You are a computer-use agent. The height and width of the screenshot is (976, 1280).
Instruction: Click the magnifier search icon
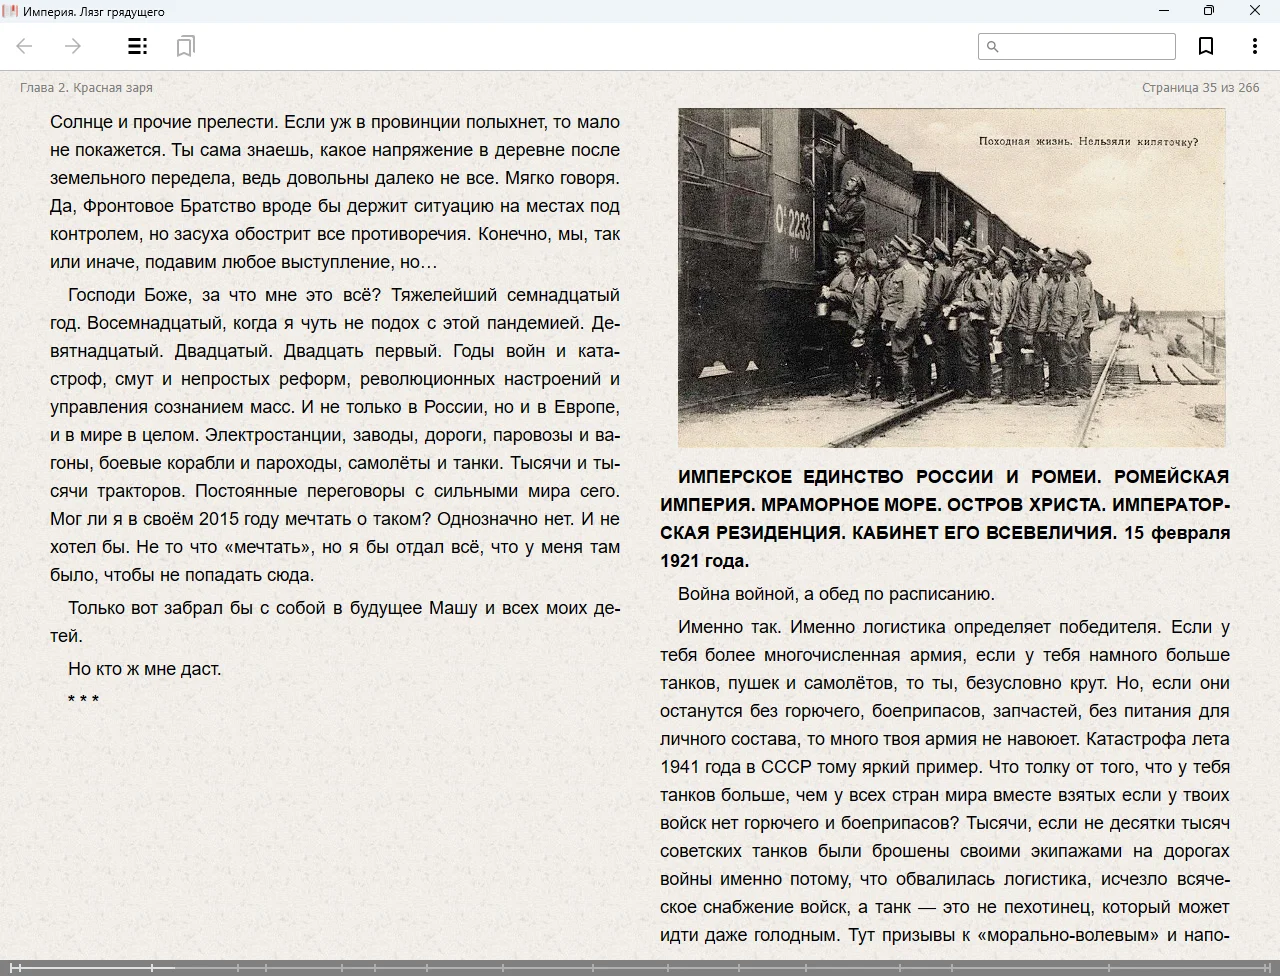[993, 46]
